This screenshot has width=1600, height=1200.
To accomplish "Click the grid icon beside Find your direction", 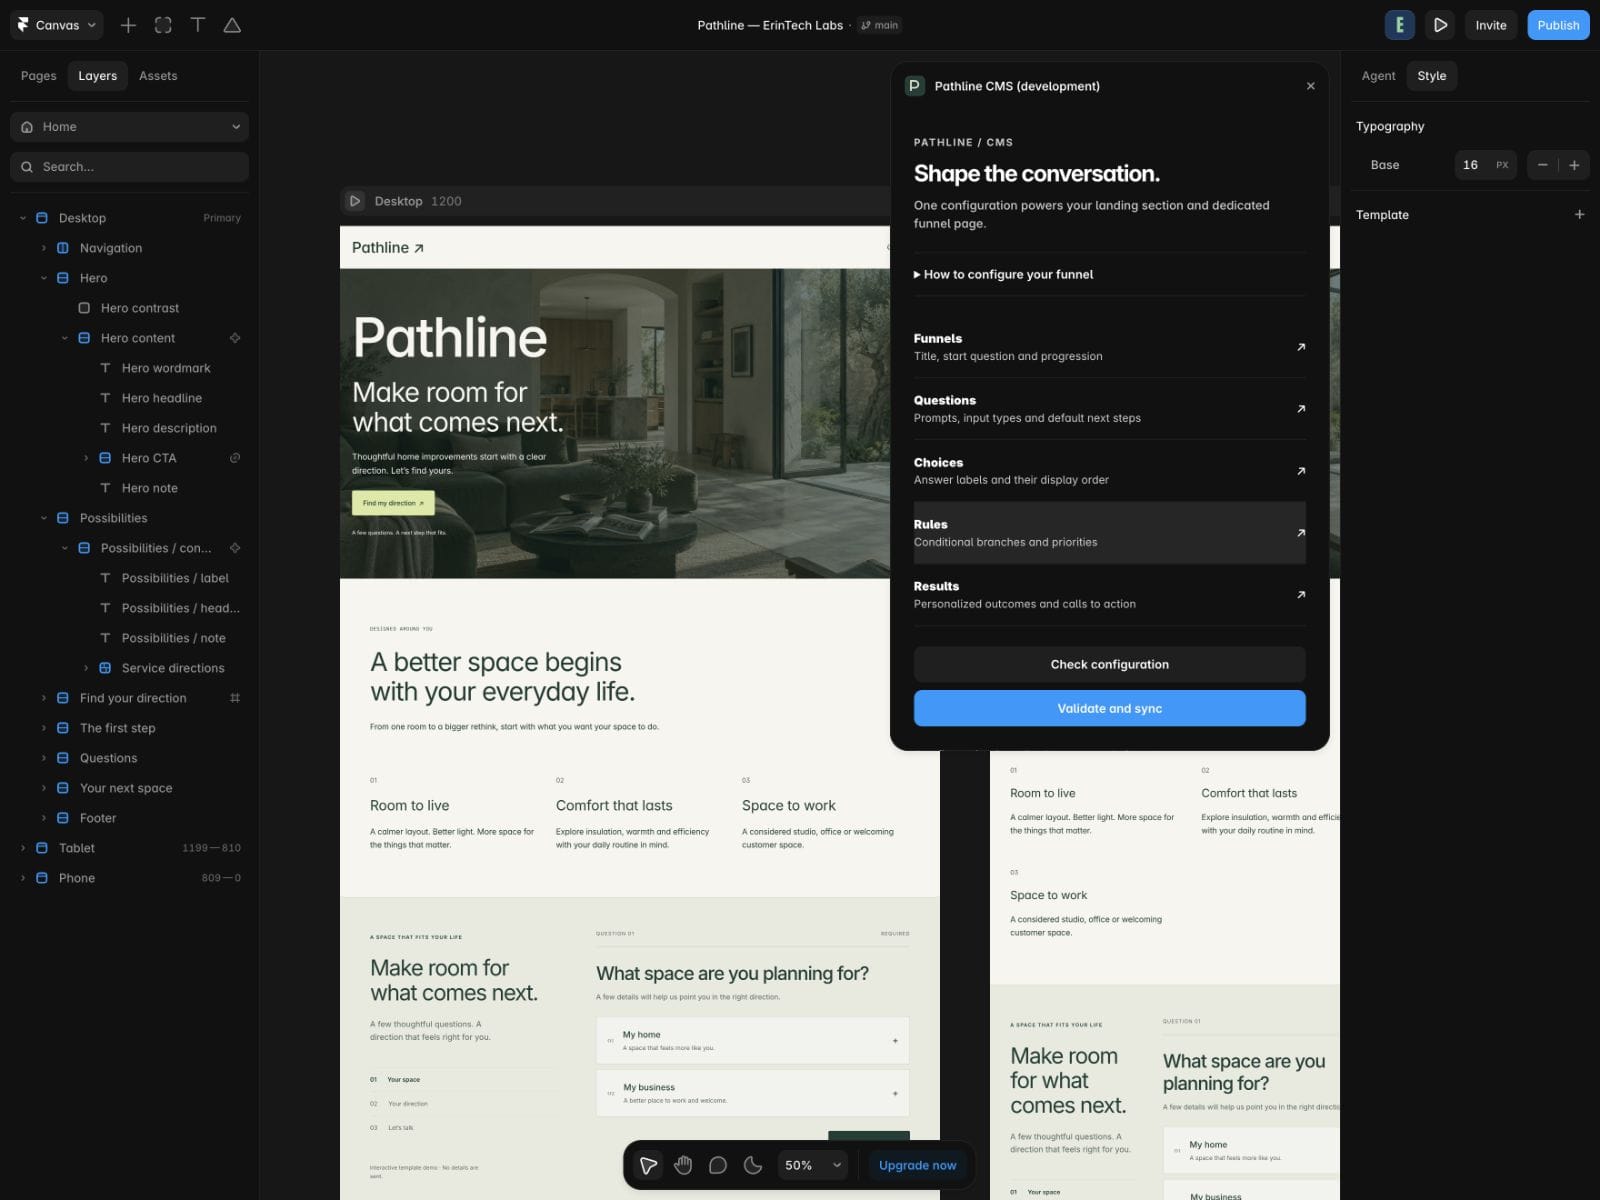I will click(x=235, y=698).
